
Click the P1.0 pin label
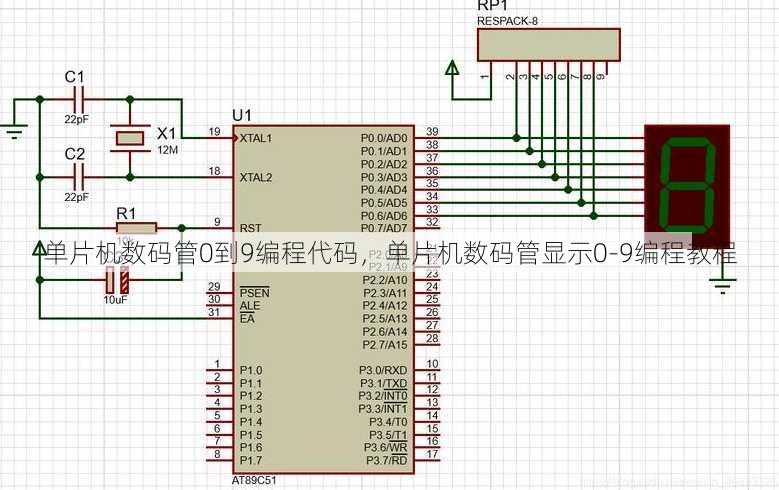[251, 370]
